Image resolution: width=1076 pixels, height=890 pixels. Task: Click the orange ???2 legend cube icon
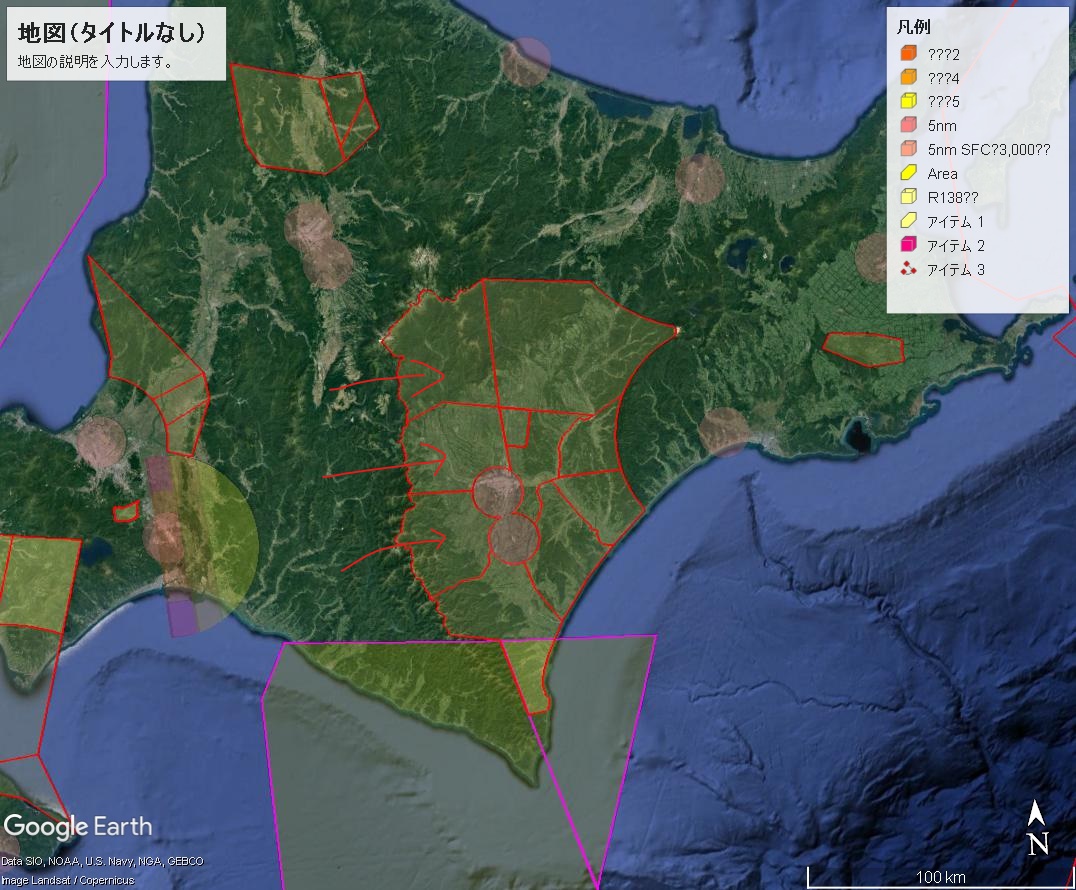coord(908,54)
